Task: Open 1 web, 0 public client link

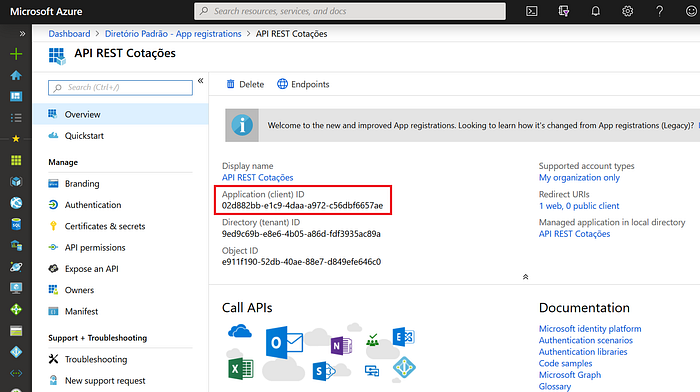Action: 579,206
